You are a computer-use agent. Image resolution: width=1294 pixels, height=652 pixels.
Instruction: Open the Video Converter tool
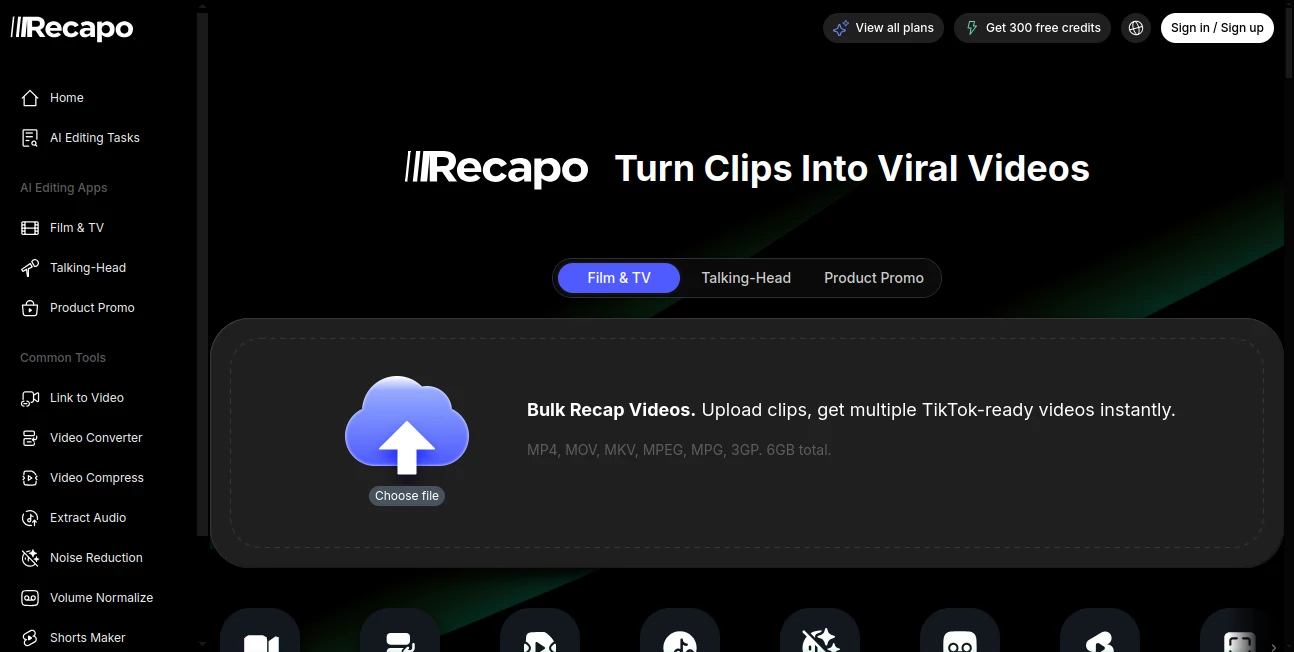click(98, 438)
